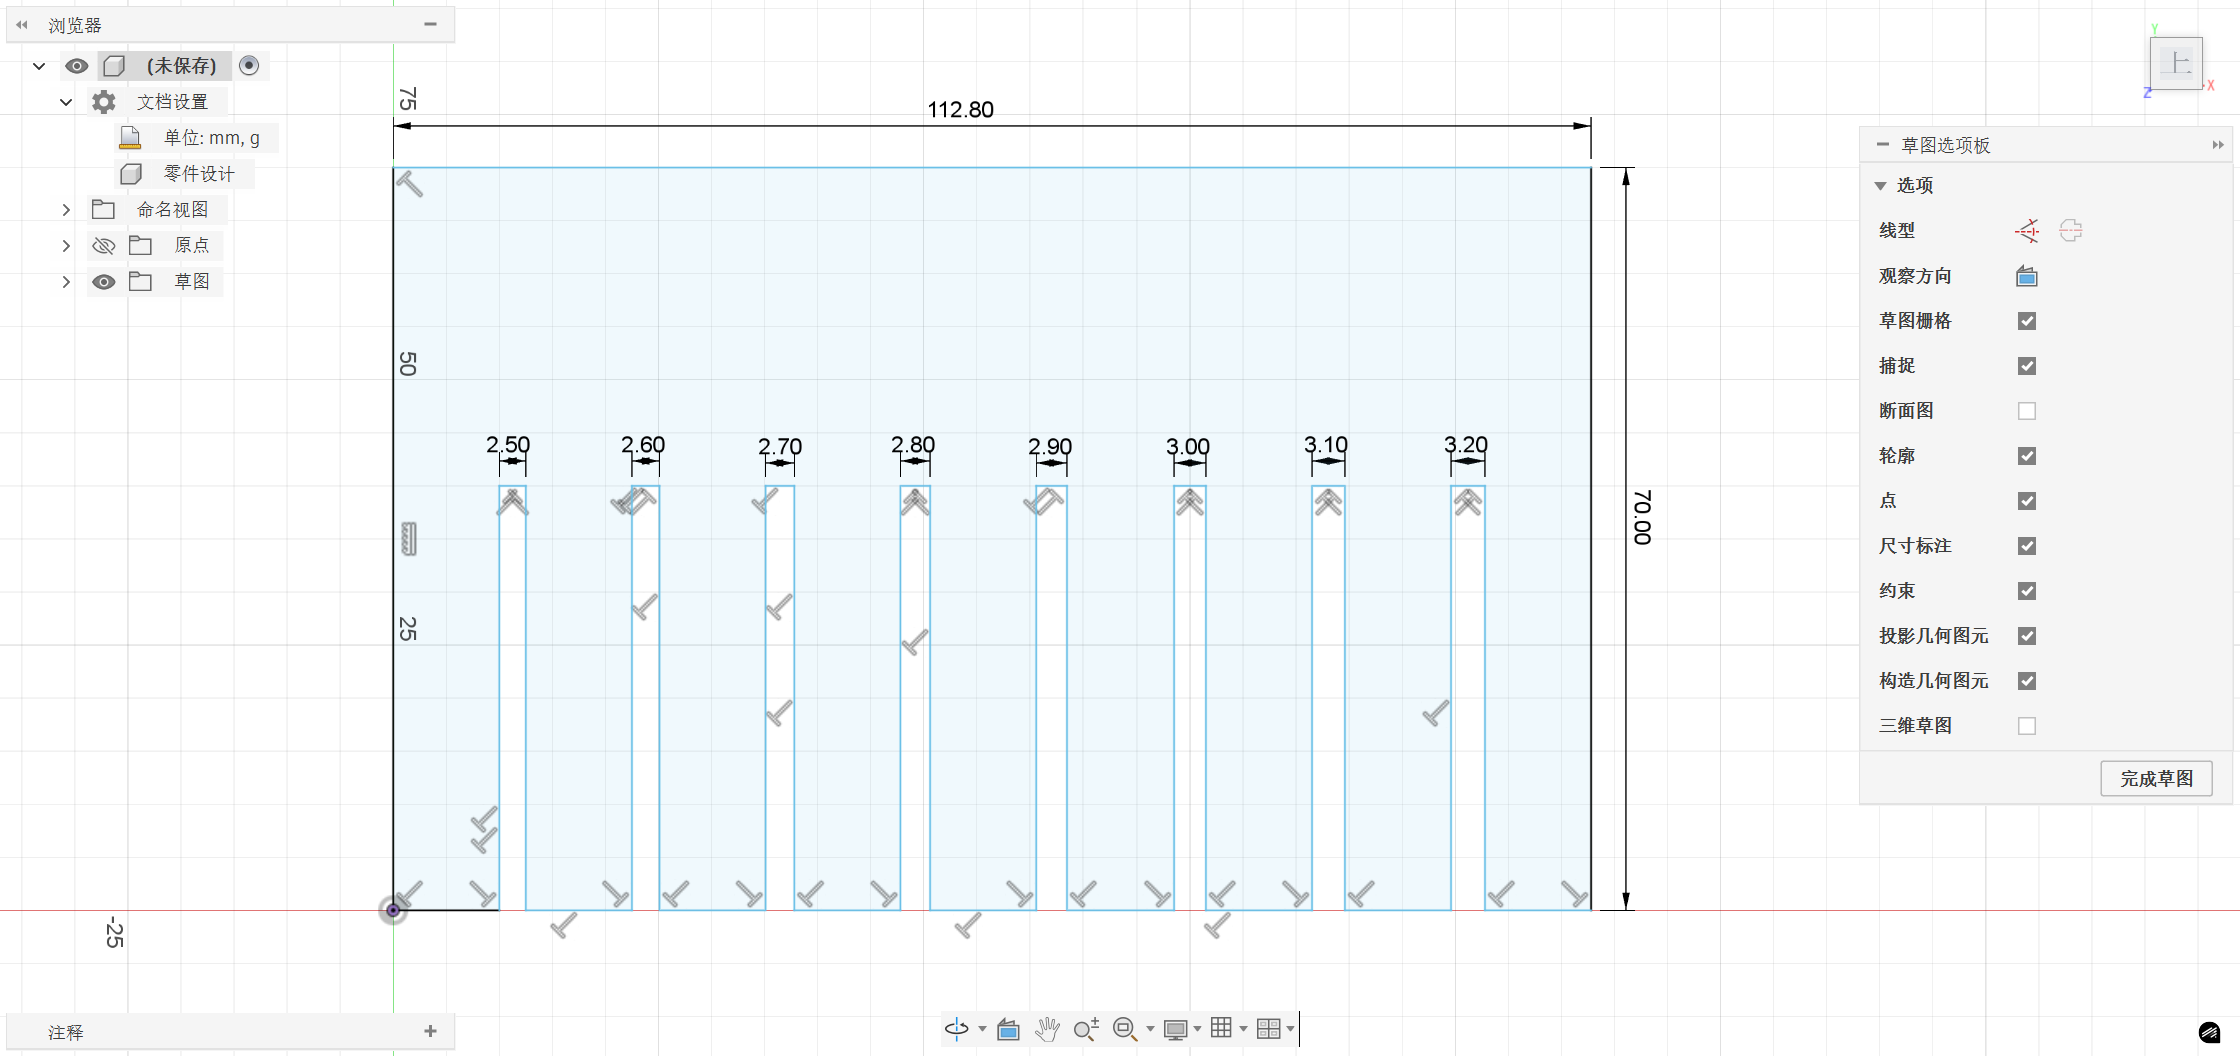Viewport: 2240px width, 1056px height.
Task: Click component icon beside 零件设计
Action: coord(131,174)
